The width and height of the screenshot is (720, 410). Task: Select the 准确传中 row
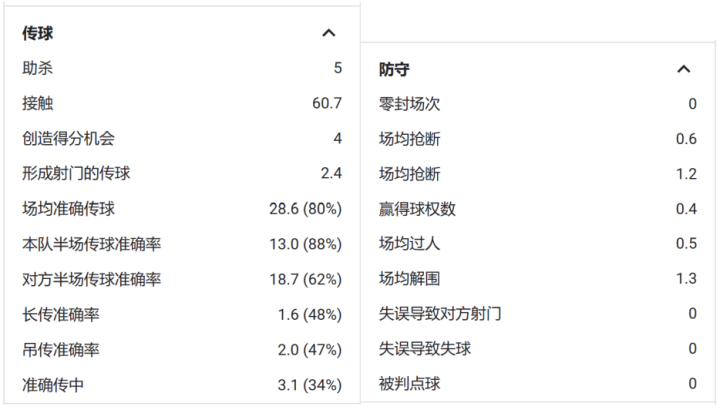pyautogui.click(x=52, y=384)
